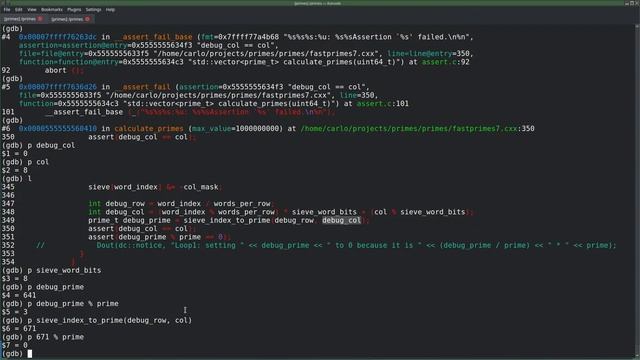Click 'max_value=1000000000' in frame #6
Screen dimensions: 640x360
236,129
